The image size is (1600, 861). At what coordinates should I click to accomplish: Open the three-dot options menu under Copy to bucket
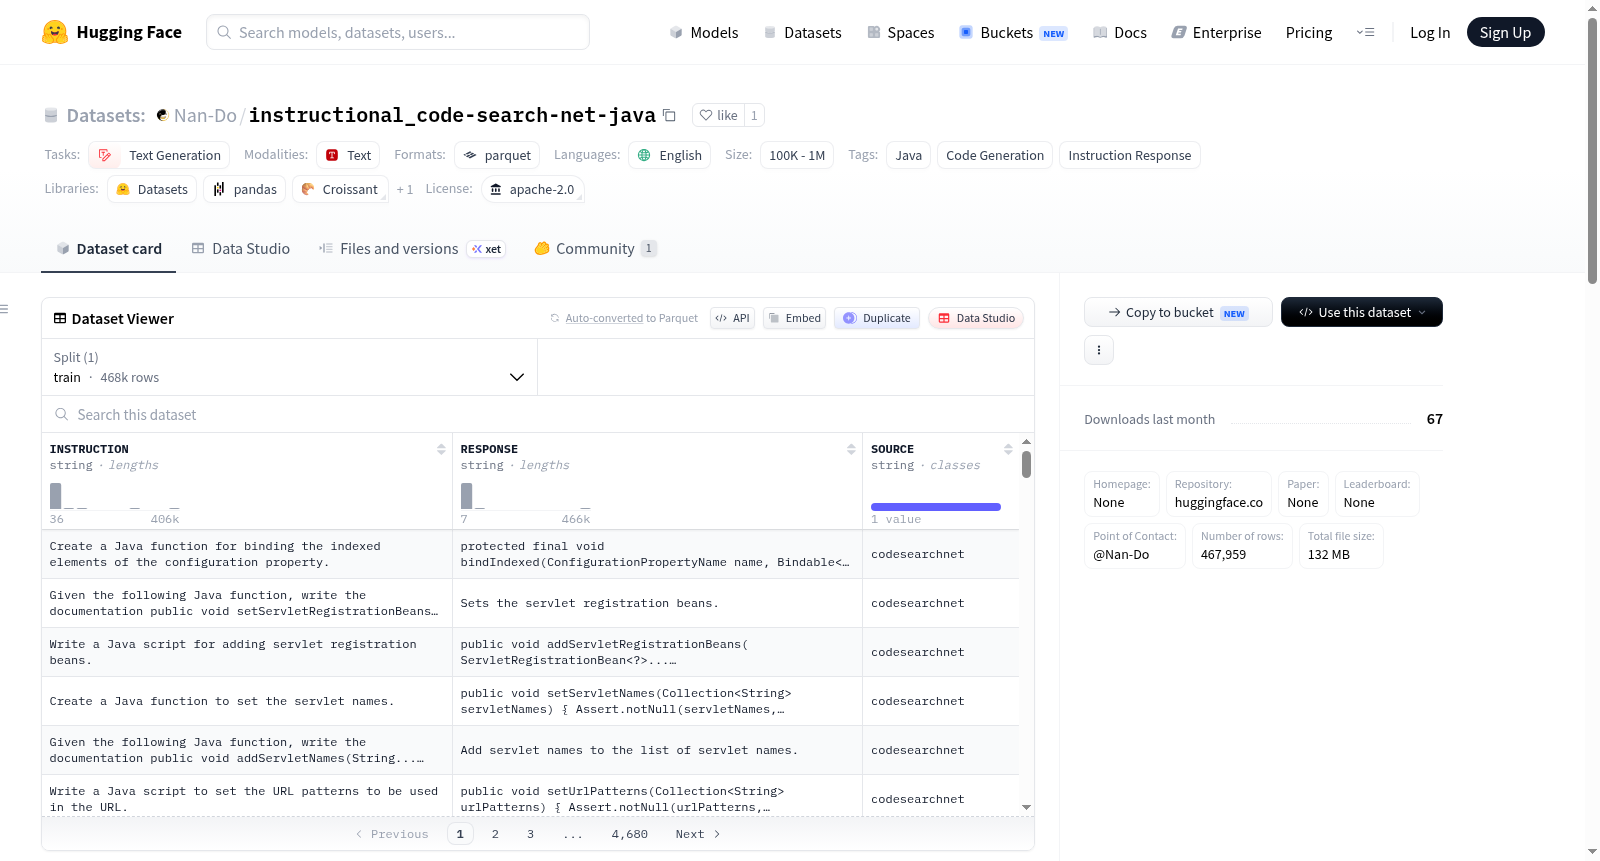click(1099, 350)
